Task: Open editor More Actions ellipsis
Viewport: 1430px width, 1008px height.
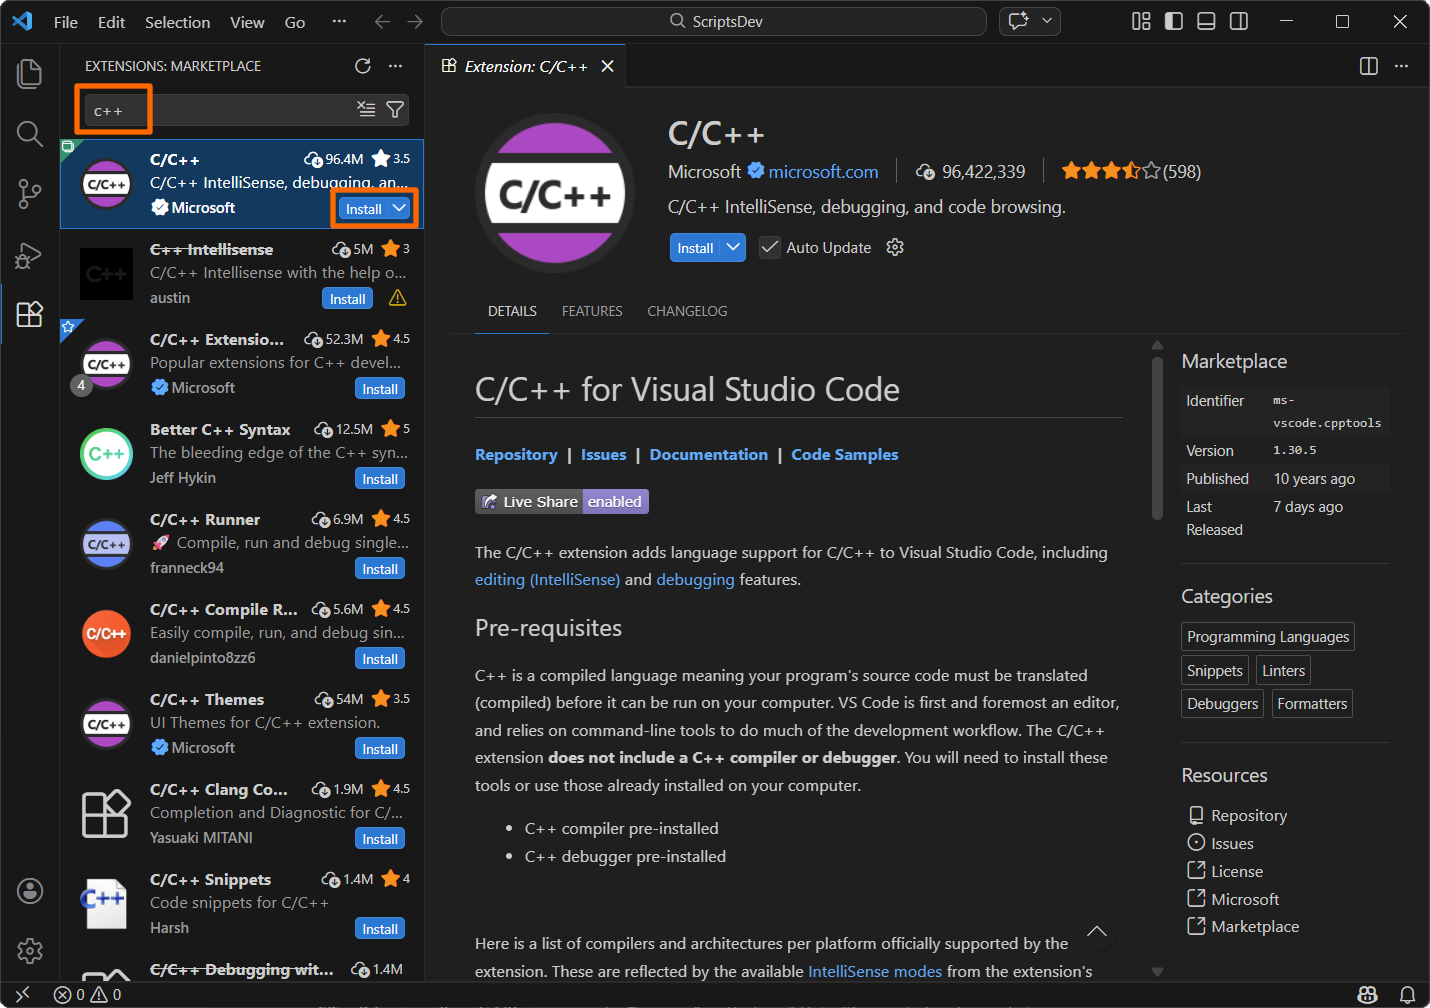Action: click(x=1401, y=66)
